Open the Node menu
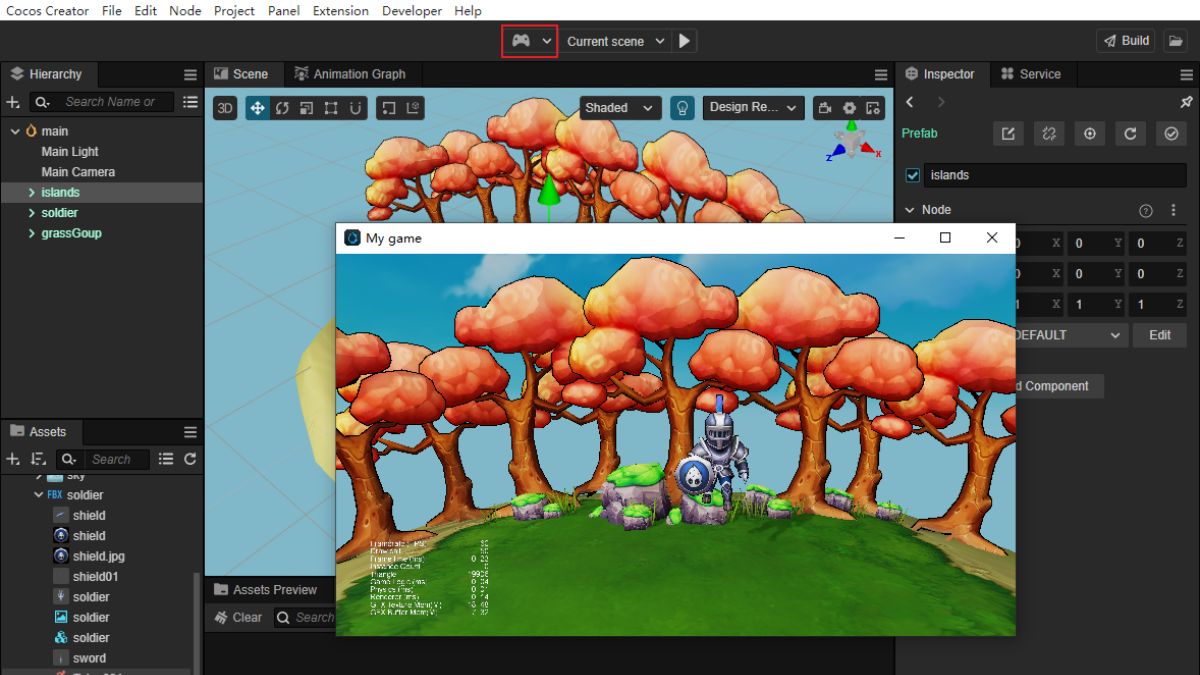Image resolution: width=1200 pixels, height=675 pixels. tap(185, 11)
